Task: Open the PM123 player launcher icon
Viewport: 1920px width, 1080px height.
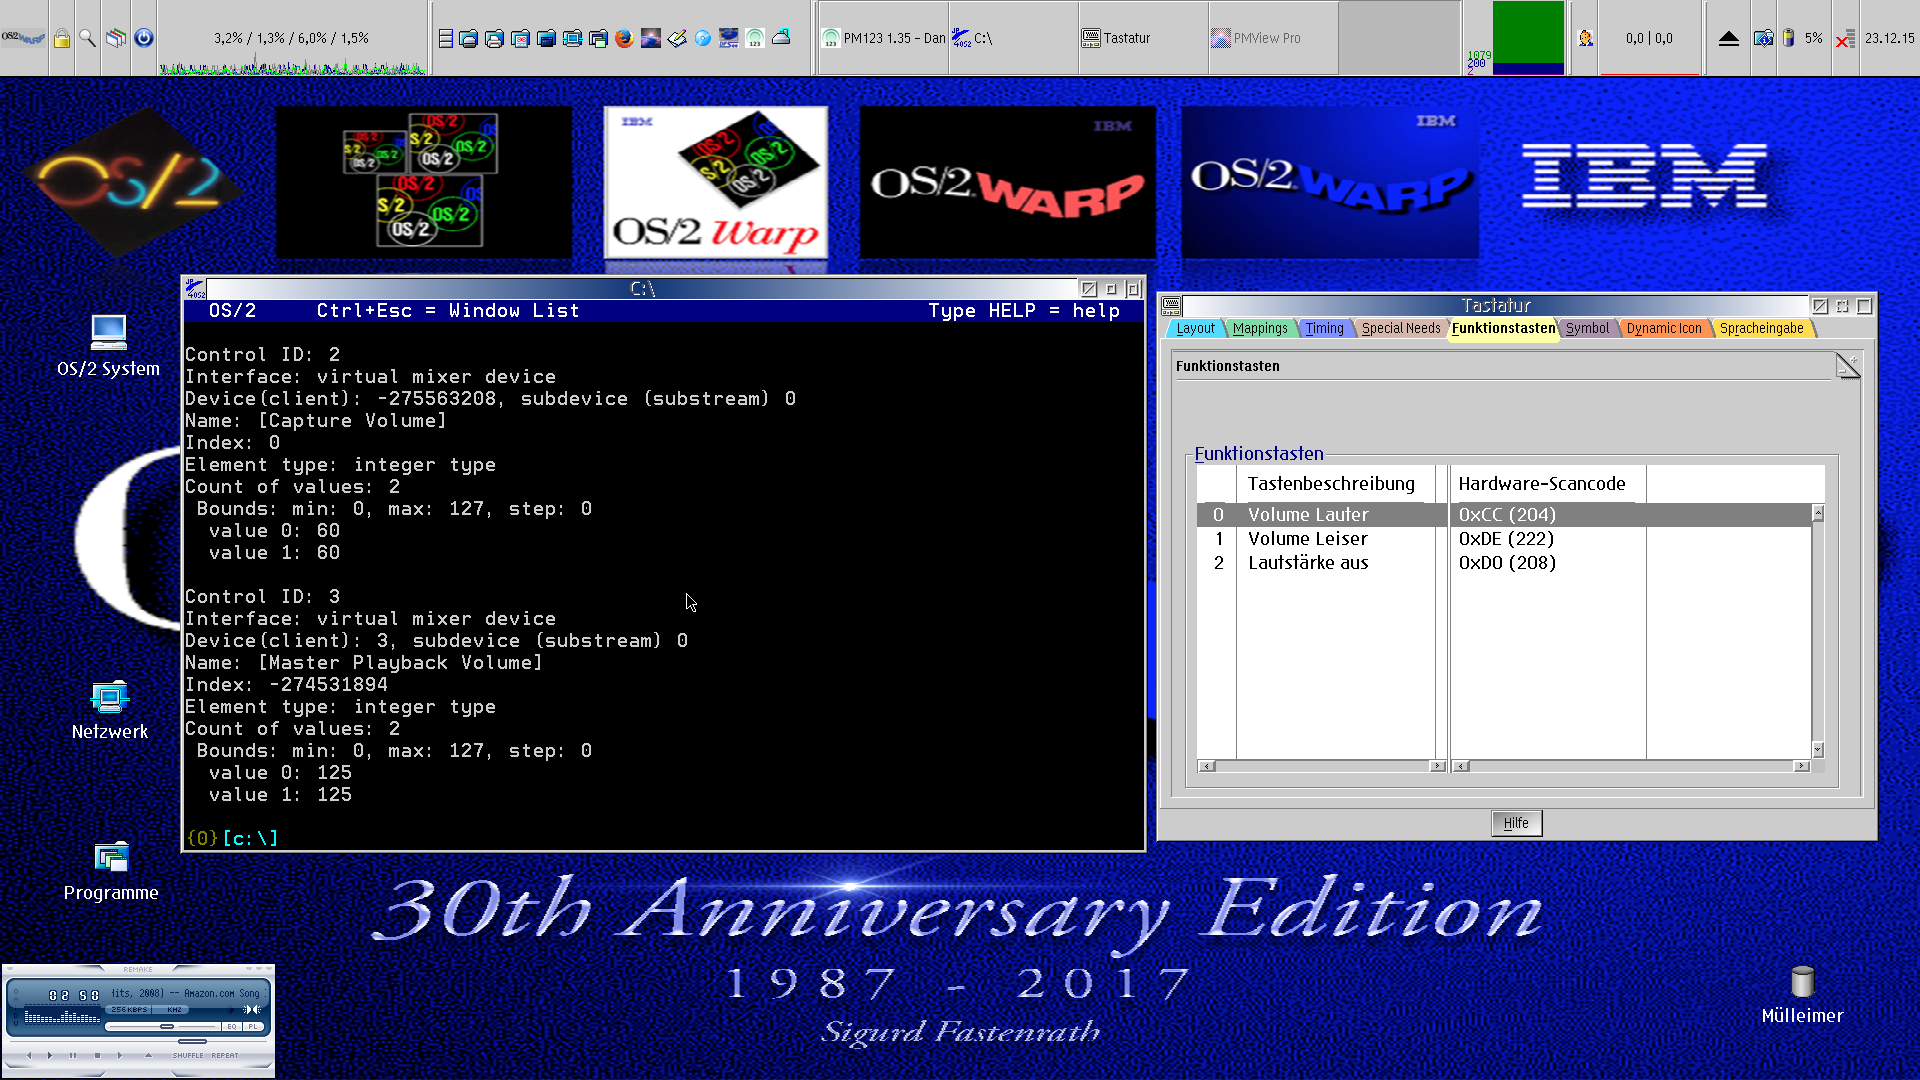Action: [x=755, y=38]
